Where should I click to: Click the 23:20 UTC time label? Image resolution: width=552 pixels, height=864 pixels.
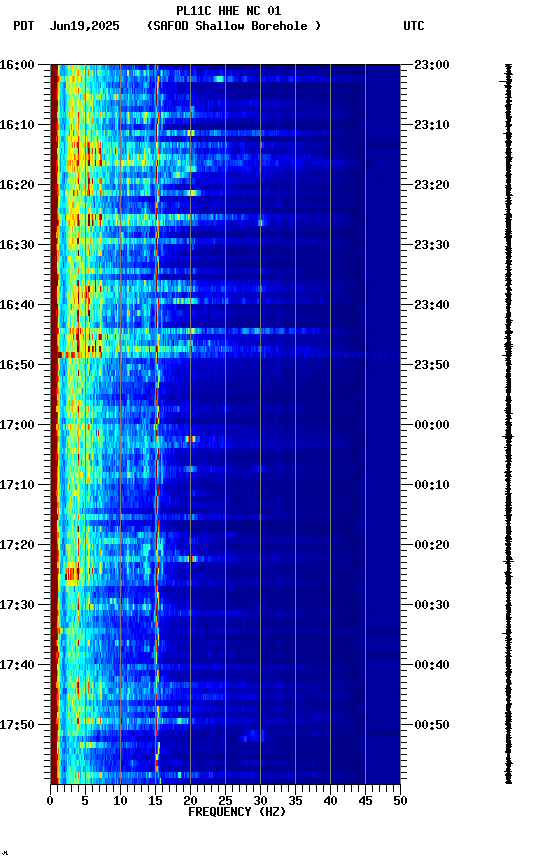pyautogui.click(x=432, y=185)
